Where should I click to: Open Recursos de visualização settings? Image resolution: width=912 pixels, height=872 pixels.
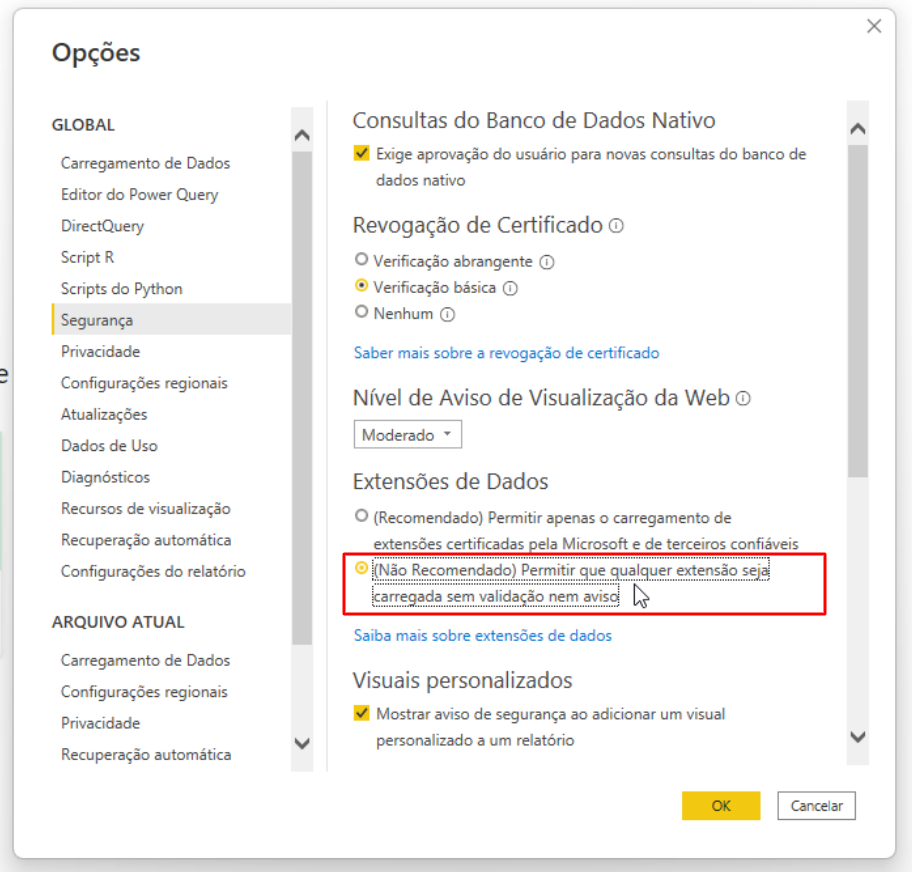(x=146, y=509)
